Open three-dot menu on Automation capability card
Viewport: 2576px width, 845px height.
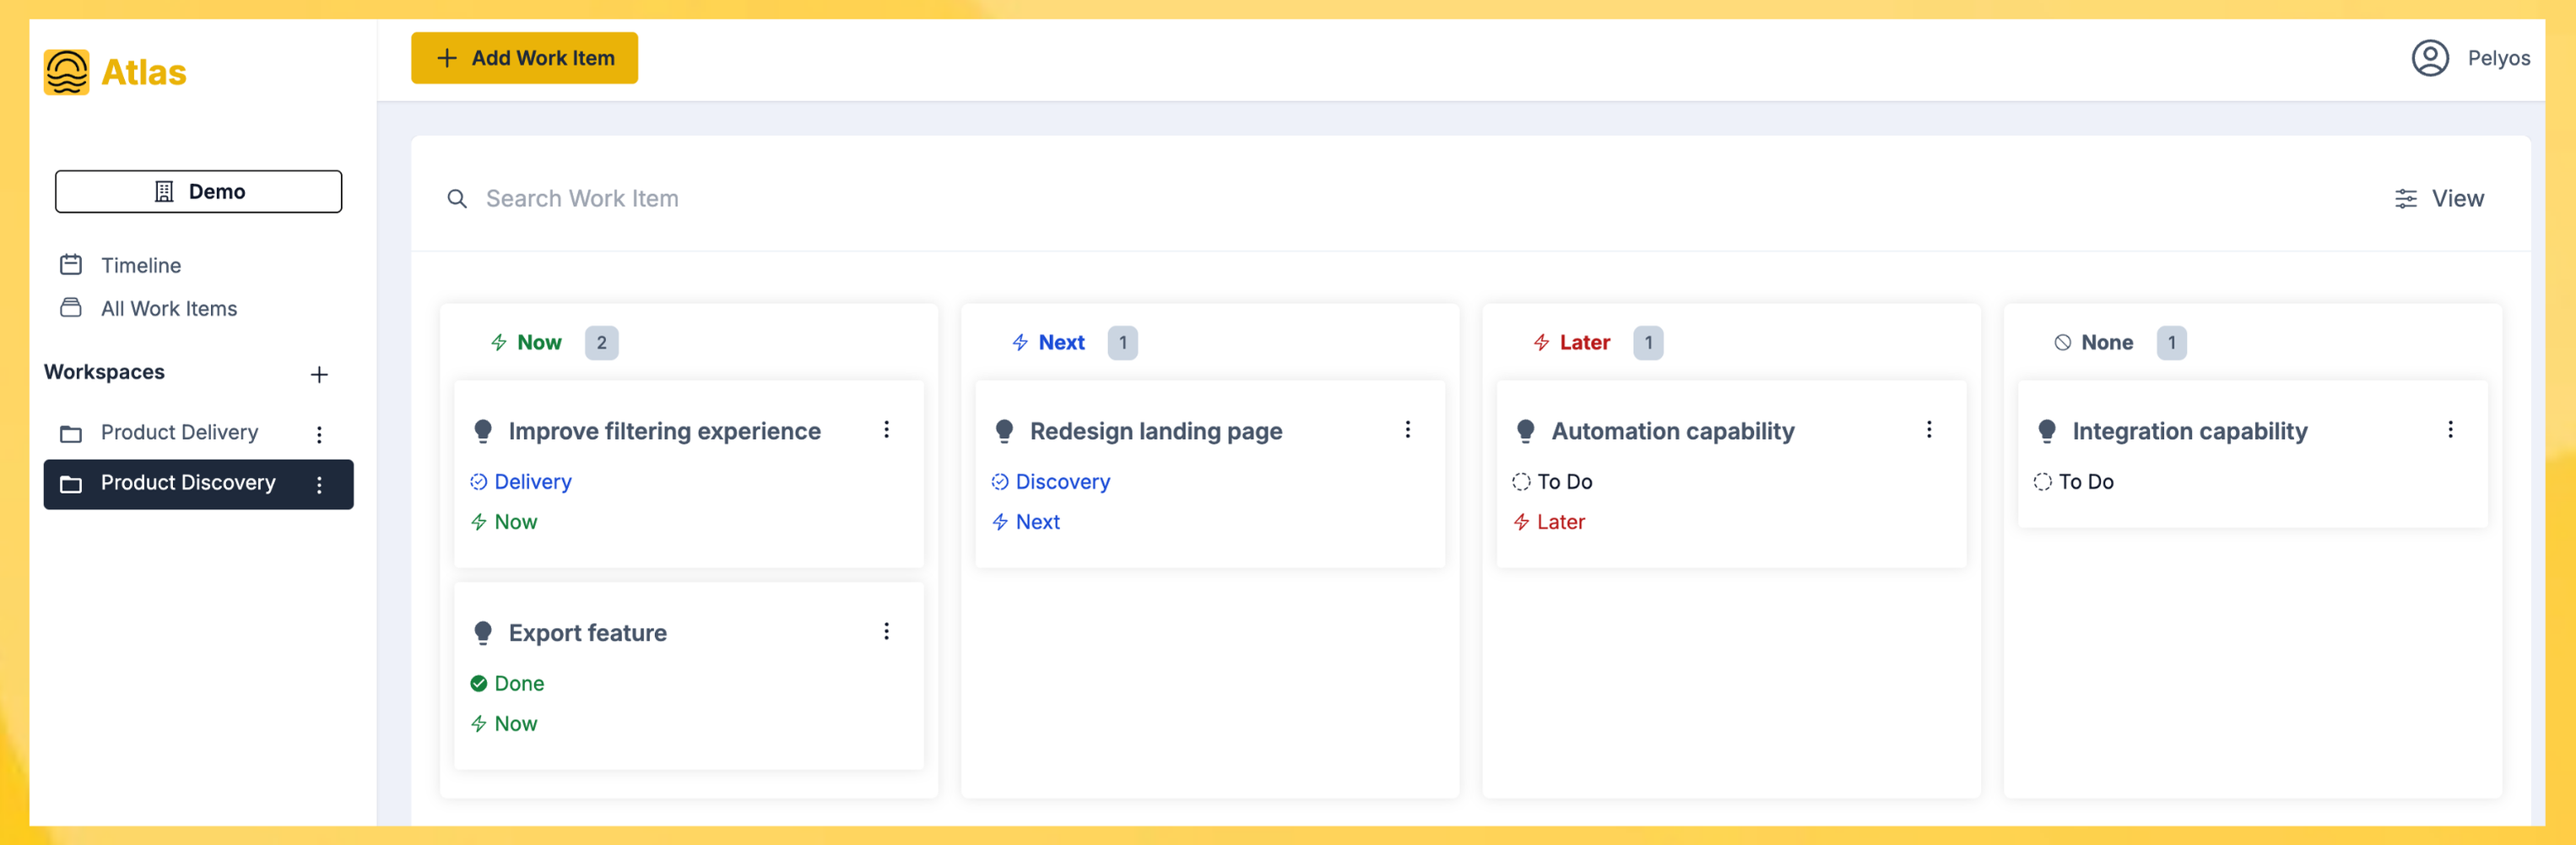click(1928, 430)
